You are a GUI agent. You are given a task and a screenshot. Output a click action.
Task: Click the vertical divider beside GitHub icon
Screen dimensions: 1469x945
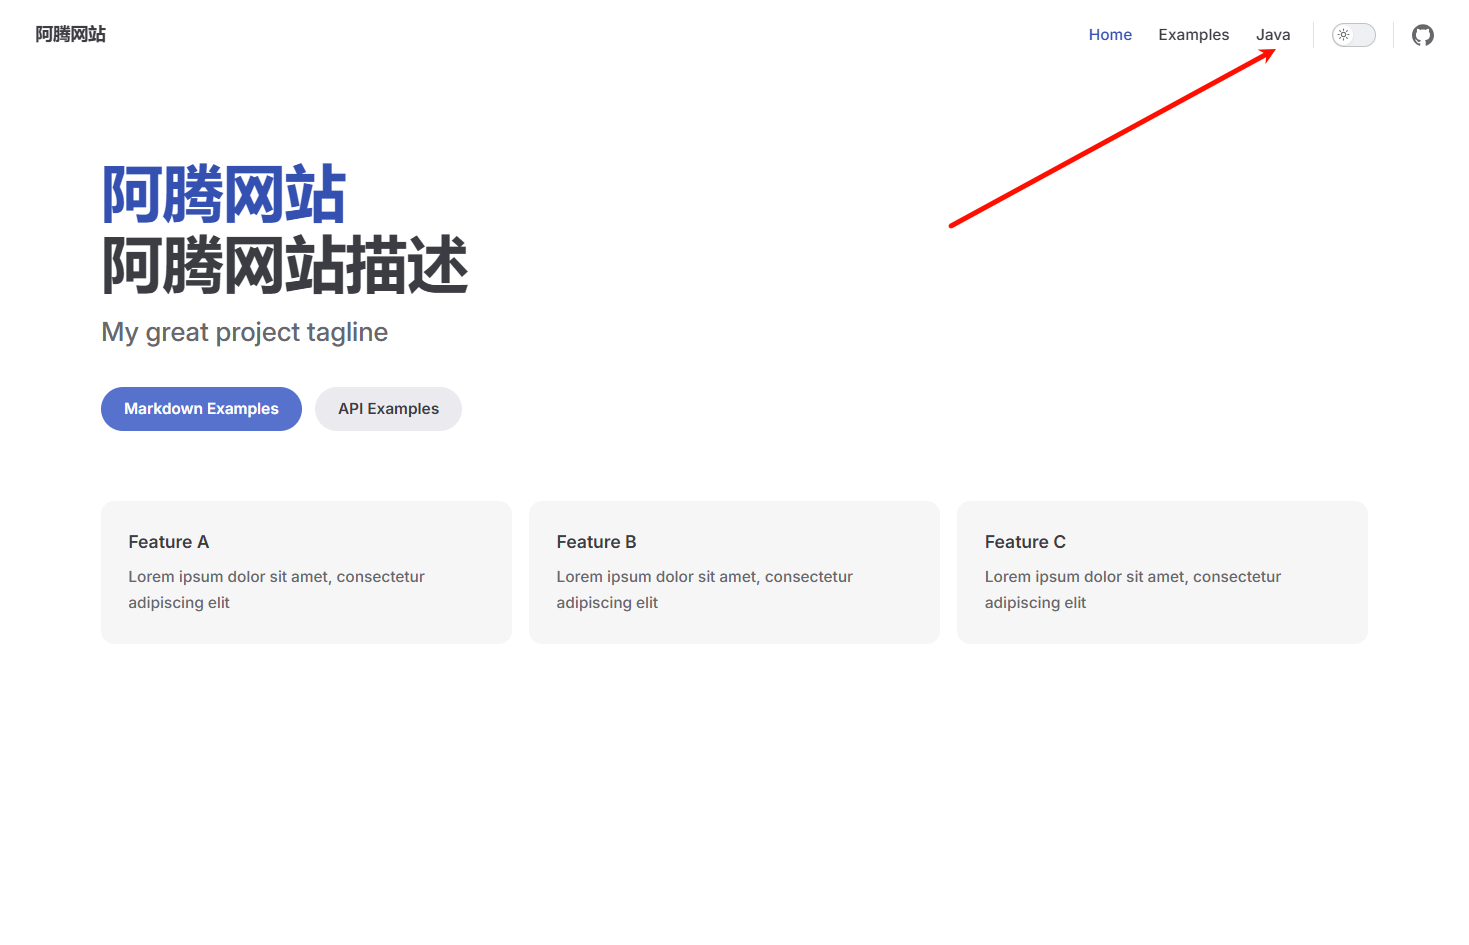point(1393,35)
